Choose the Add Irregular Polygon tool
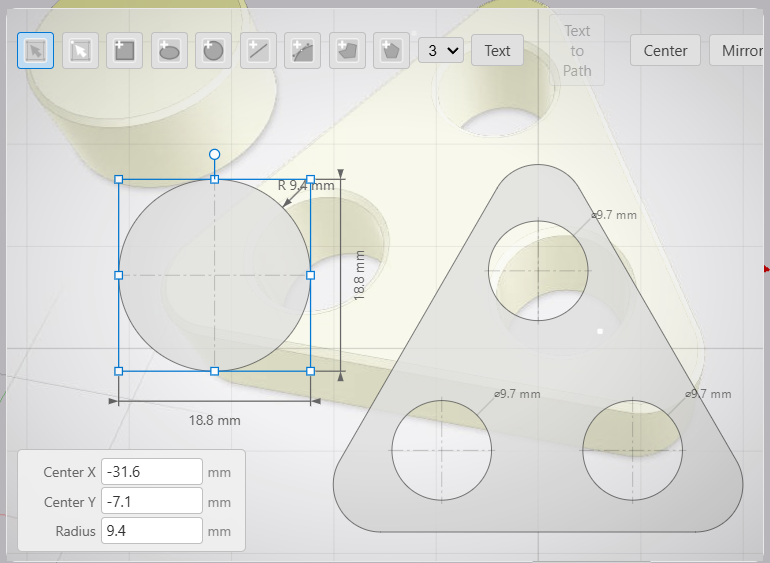 [x=347, y=51]
